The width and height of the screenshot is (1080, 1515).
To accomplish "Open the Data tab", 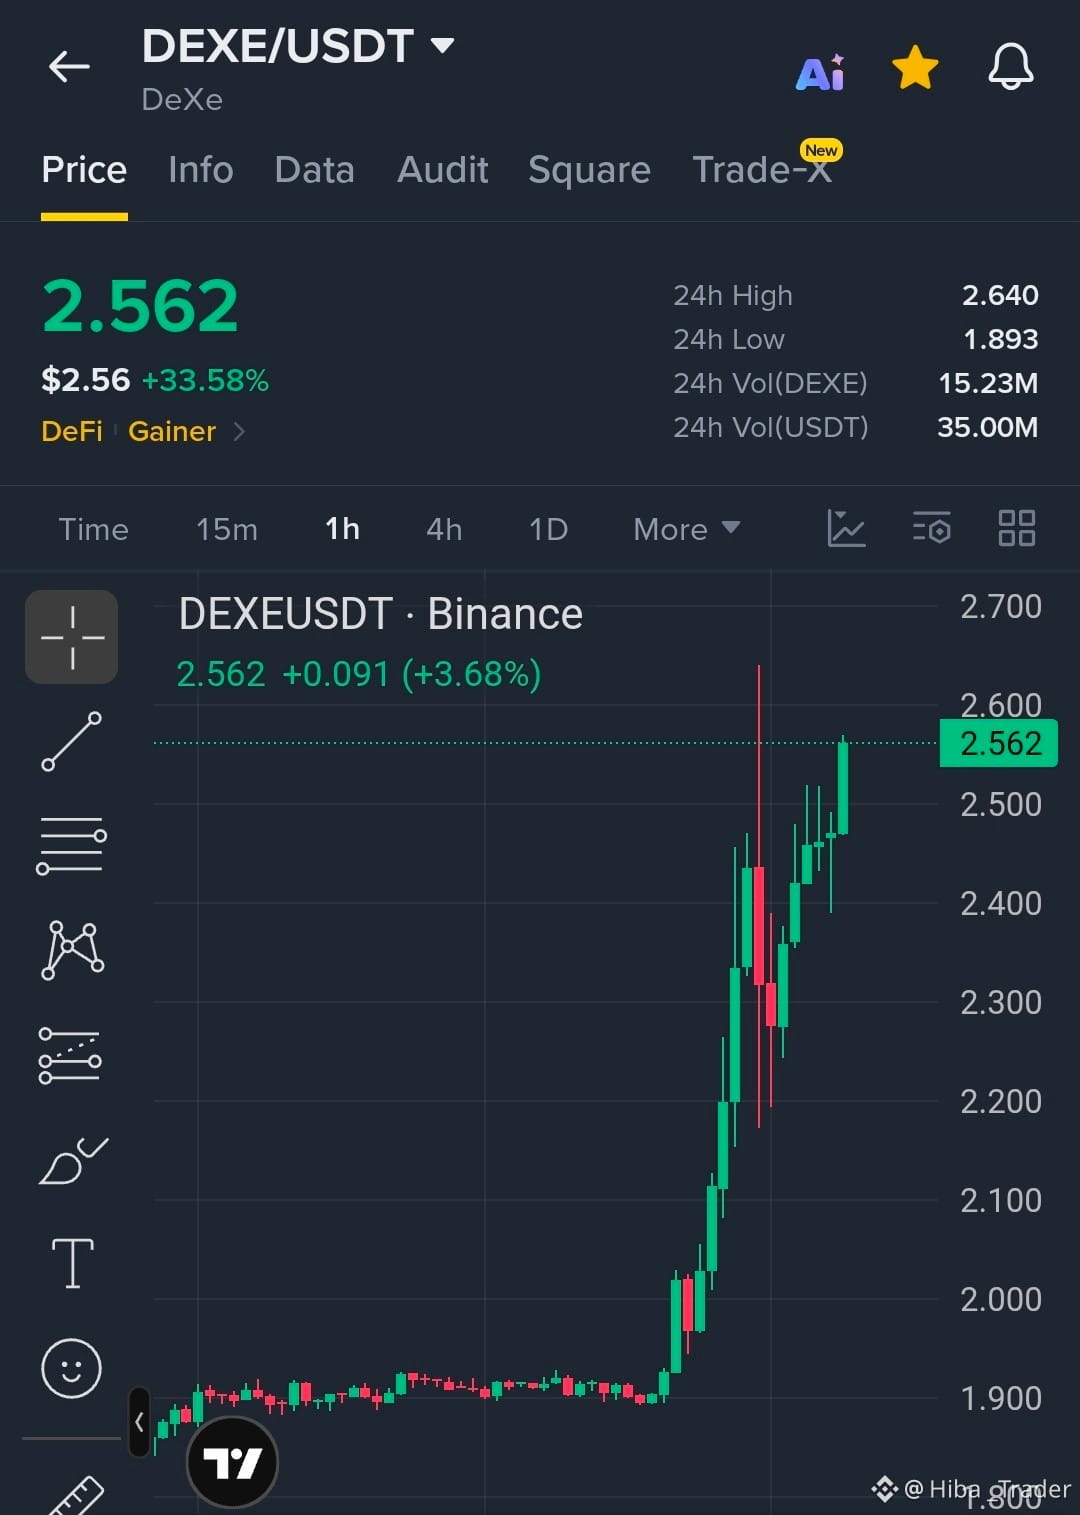I will [x=315, y=170].
